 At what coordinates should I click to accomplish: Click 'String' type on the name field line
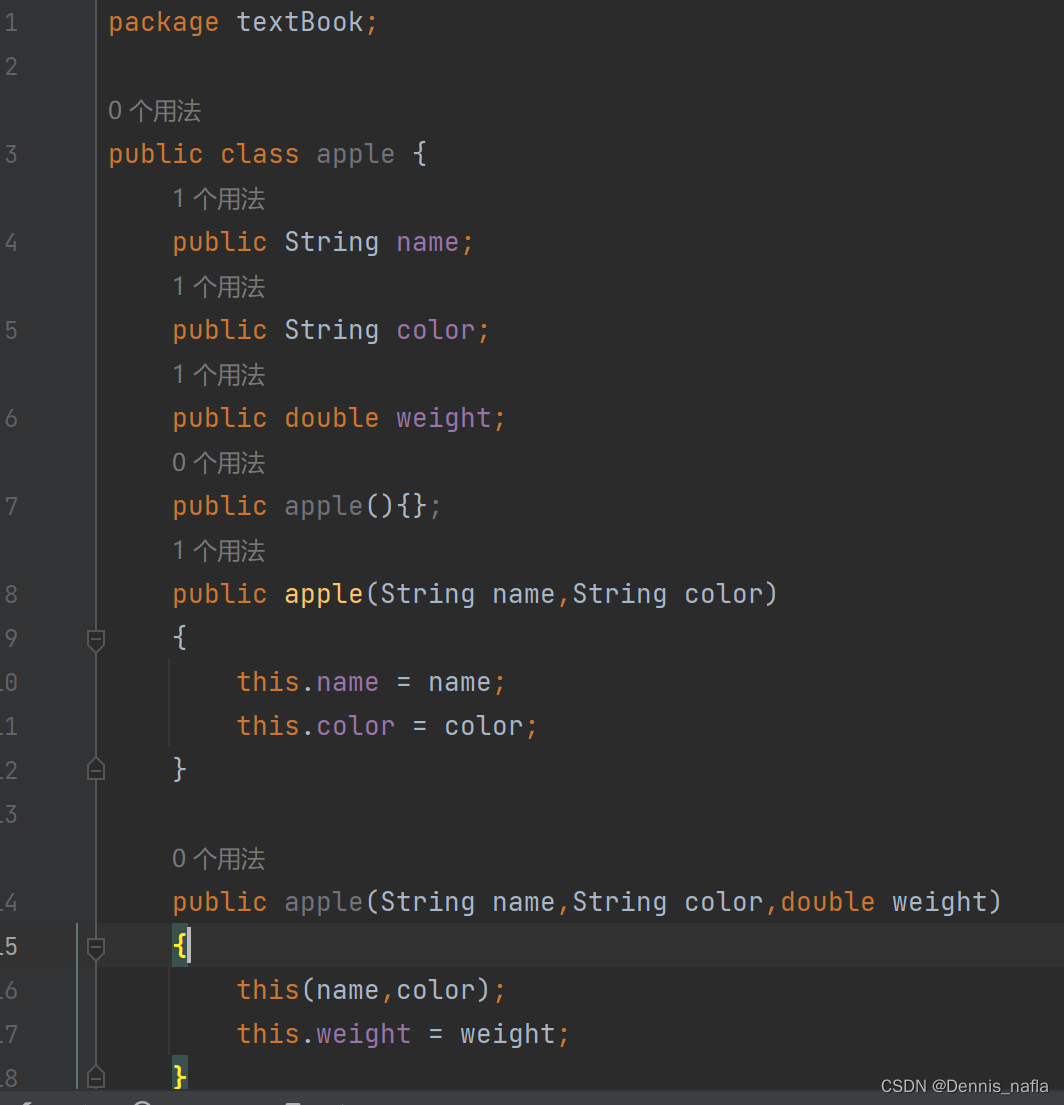pyautogui.click(x=332, y=242)
